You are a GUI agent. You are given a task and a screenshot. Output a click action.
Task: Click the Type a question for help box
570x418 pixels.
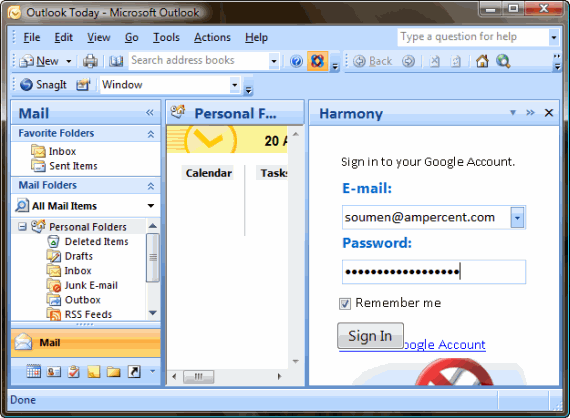[473, 37]
